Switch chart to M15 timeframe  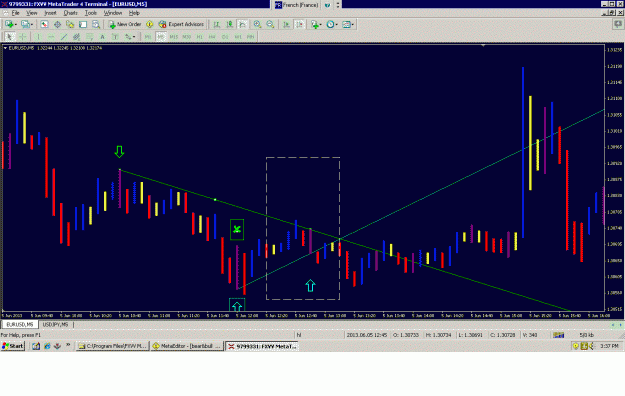point(174,37)
